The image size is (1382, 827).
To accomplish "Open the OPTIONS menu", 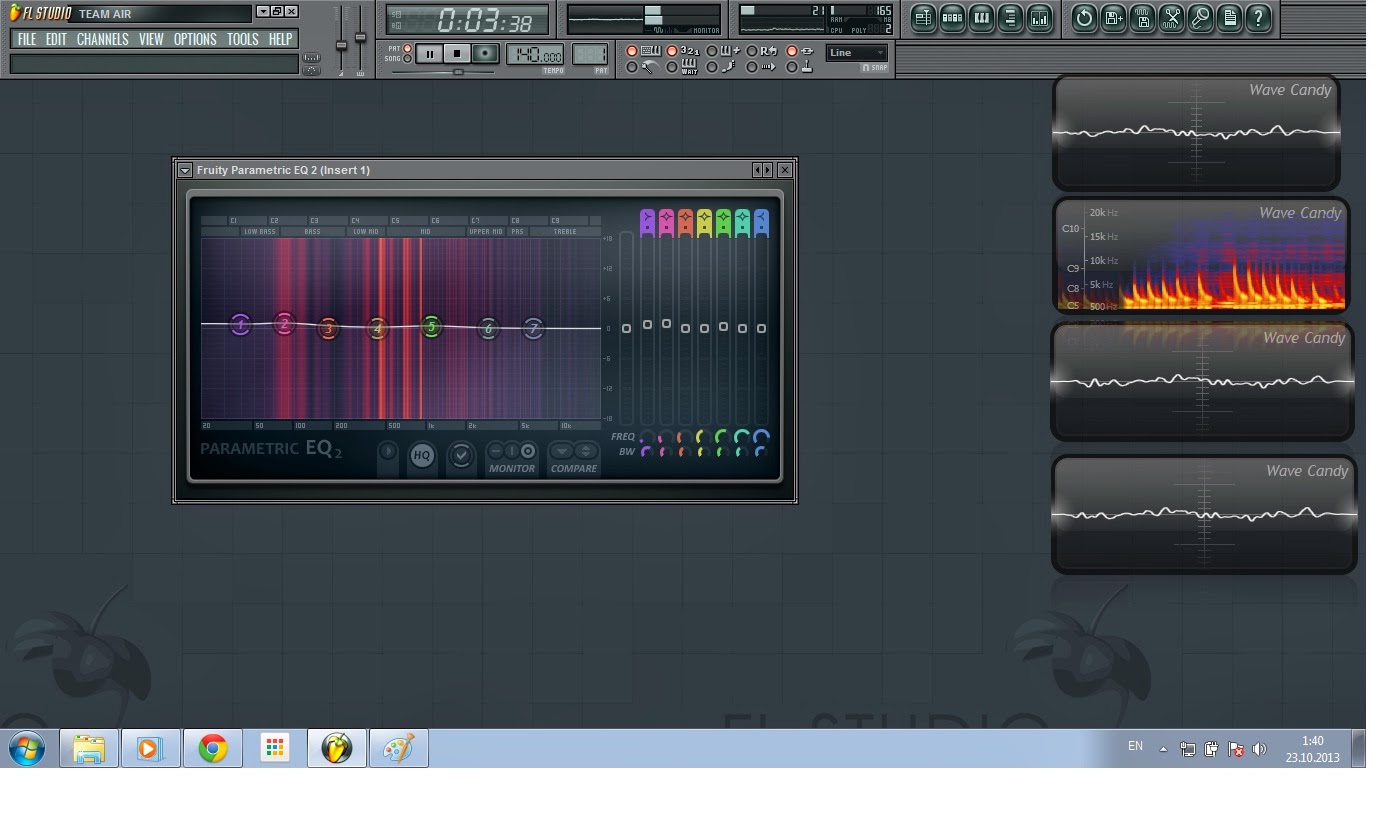I will [195, 39].
